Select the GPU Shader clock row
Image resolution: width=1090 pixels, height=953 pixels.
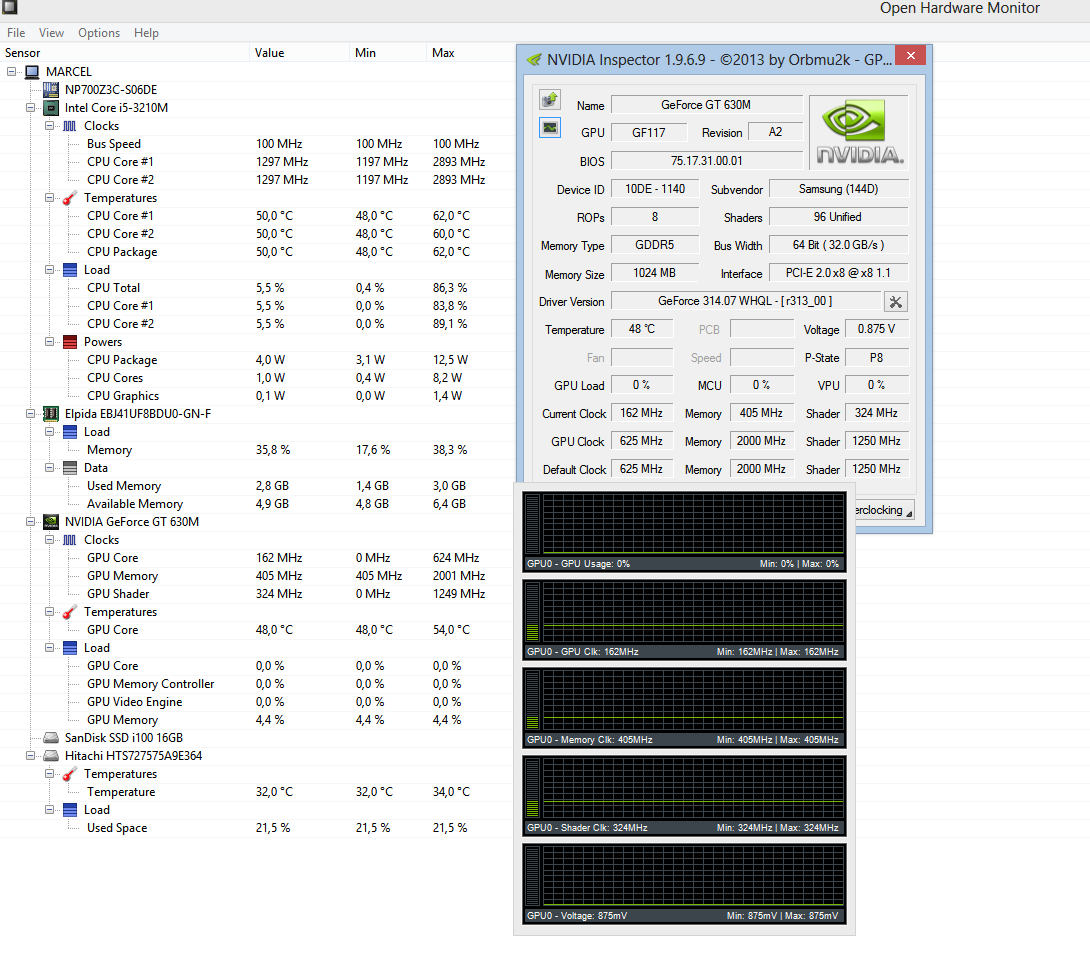(x=257, y=594)
